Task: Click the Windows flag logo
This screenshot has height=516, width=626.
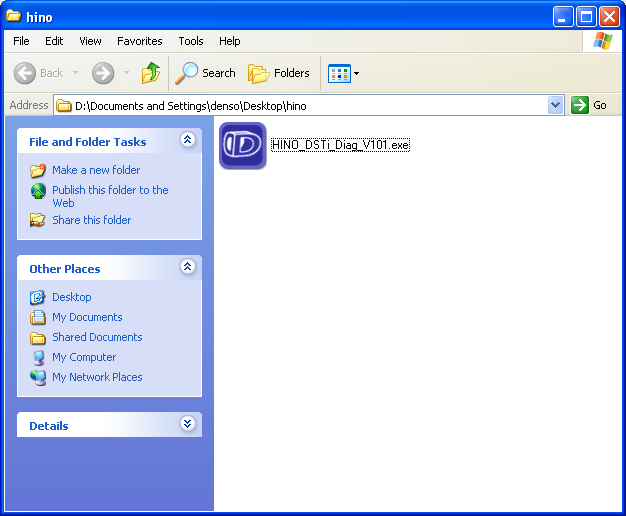Action: tap(602, 41)
